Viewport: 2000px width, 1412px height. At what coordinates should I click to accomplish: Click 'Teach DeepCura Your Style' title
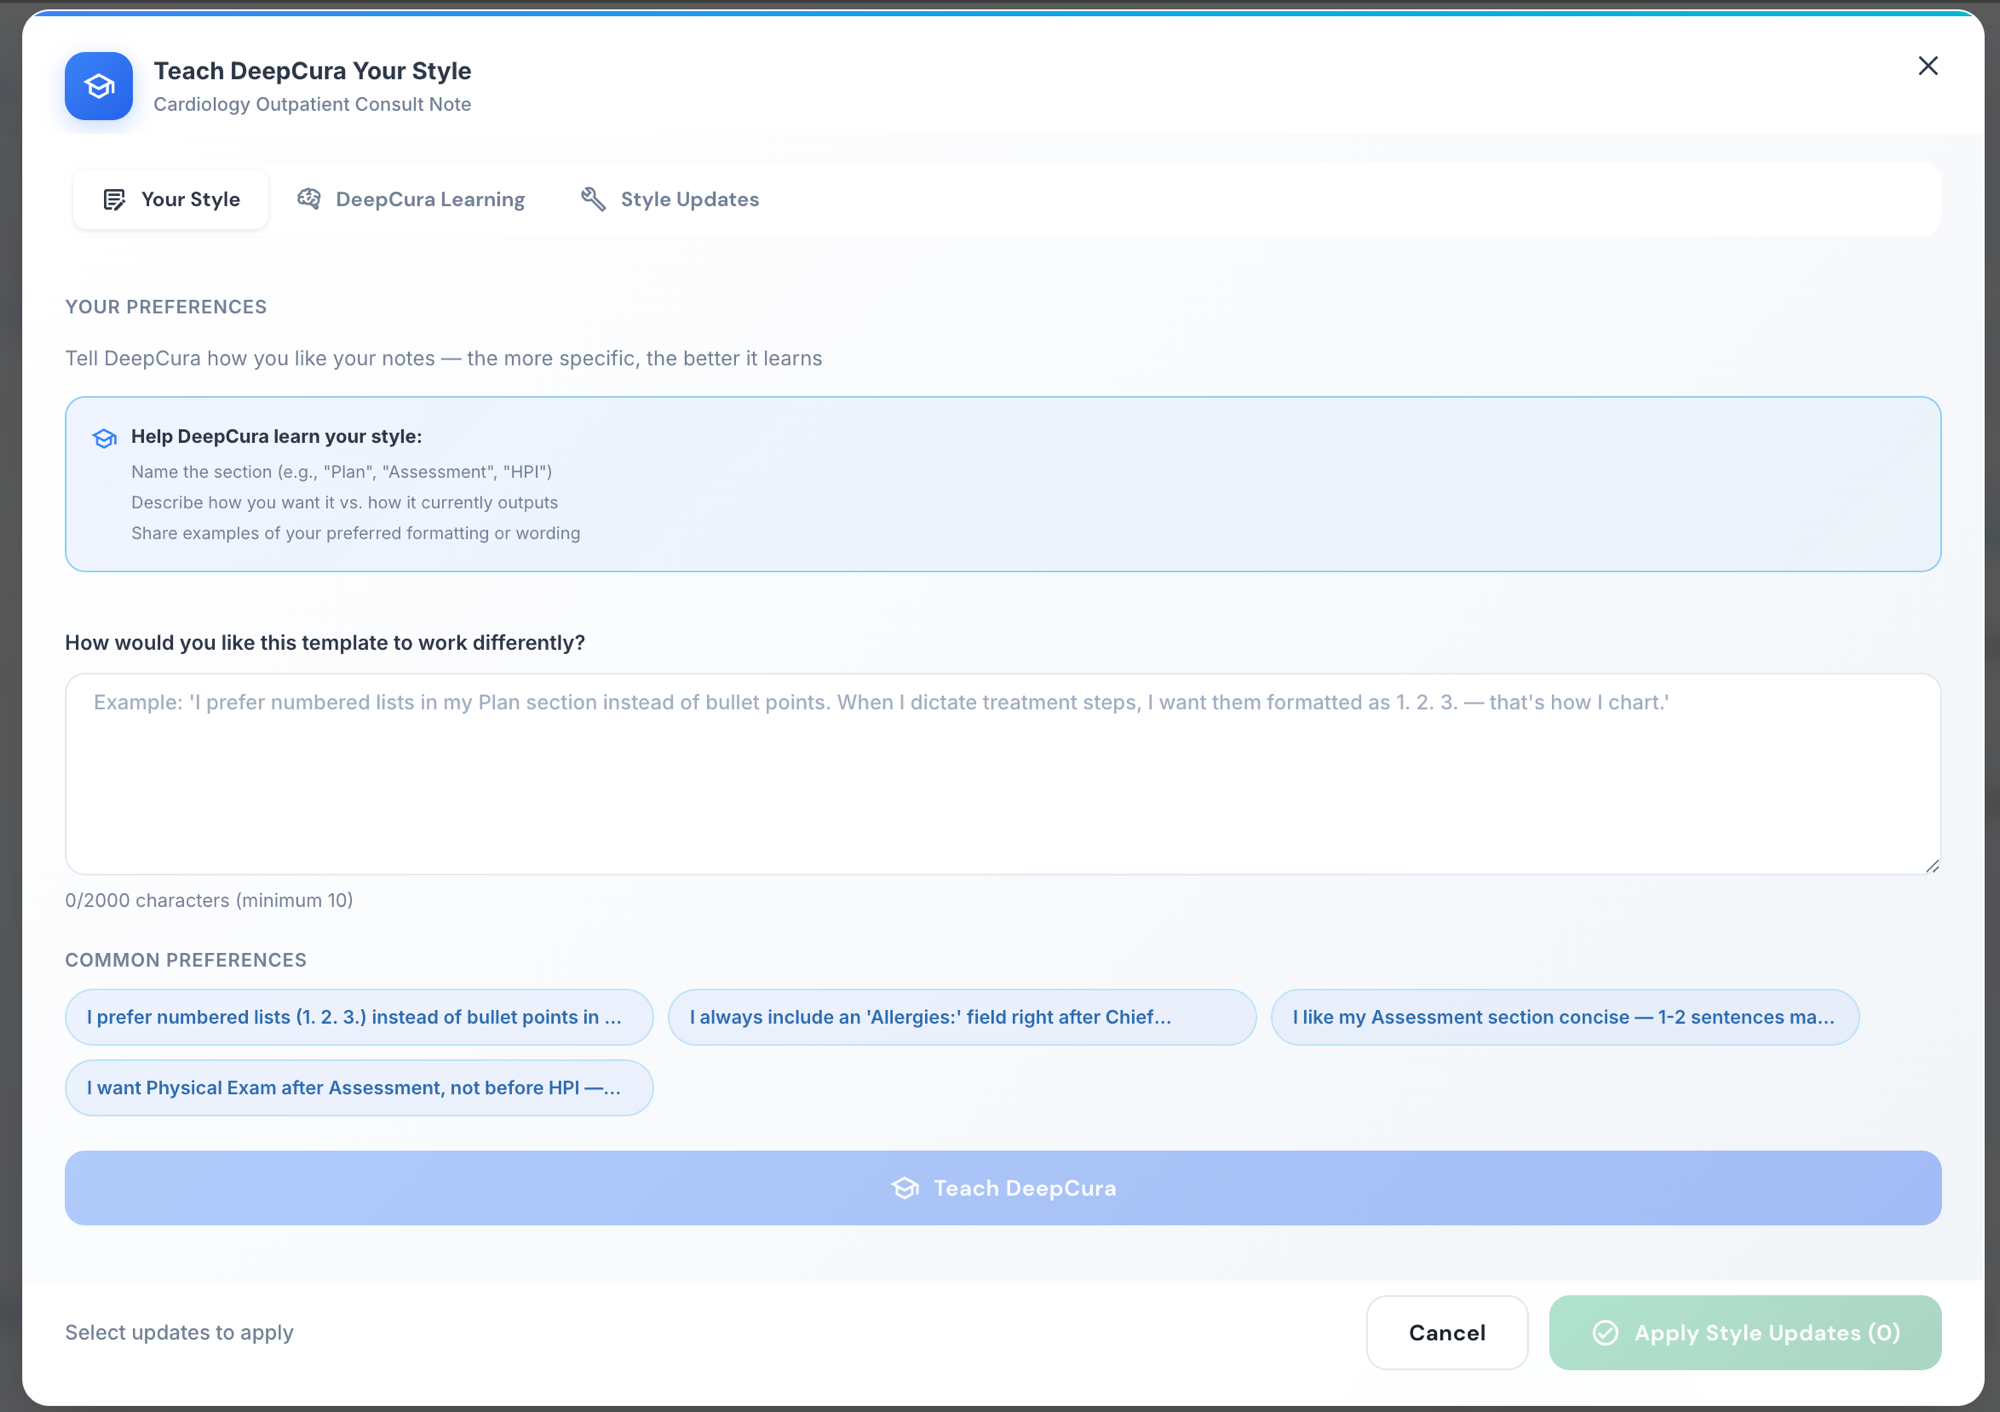[x=312, y=71]
